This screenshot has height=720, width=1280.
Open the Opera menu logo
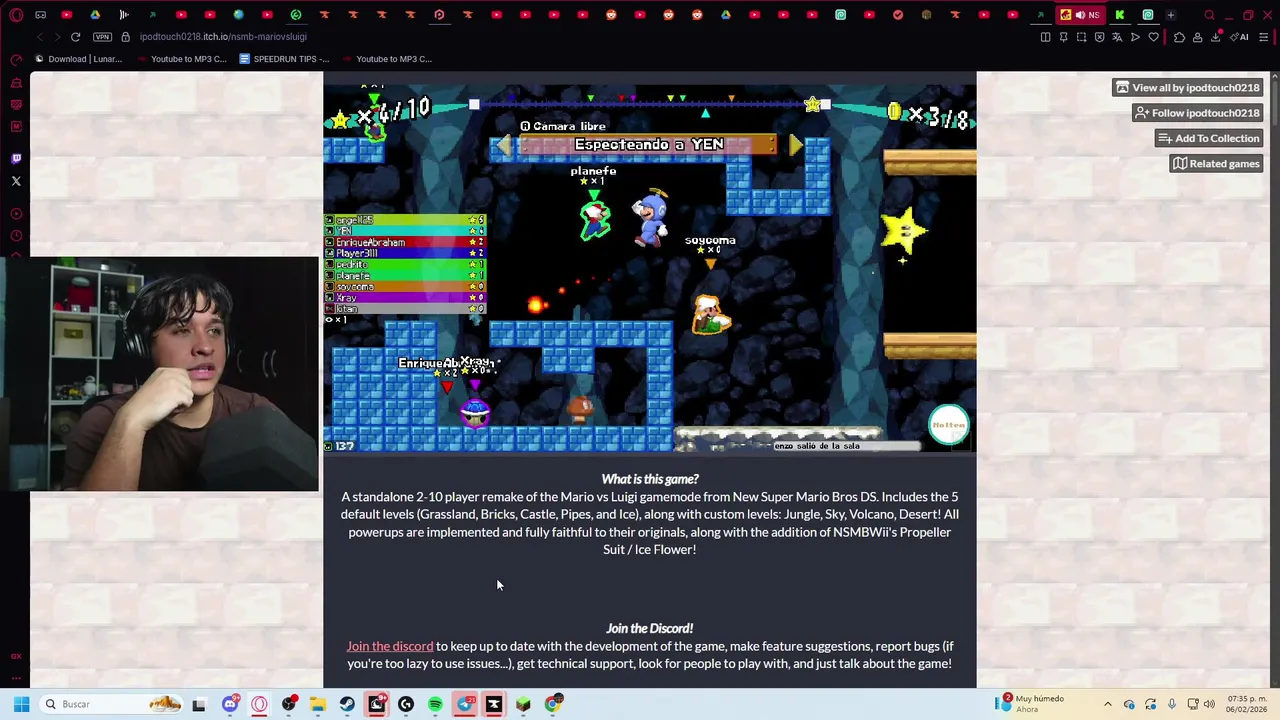pos(16,15)
